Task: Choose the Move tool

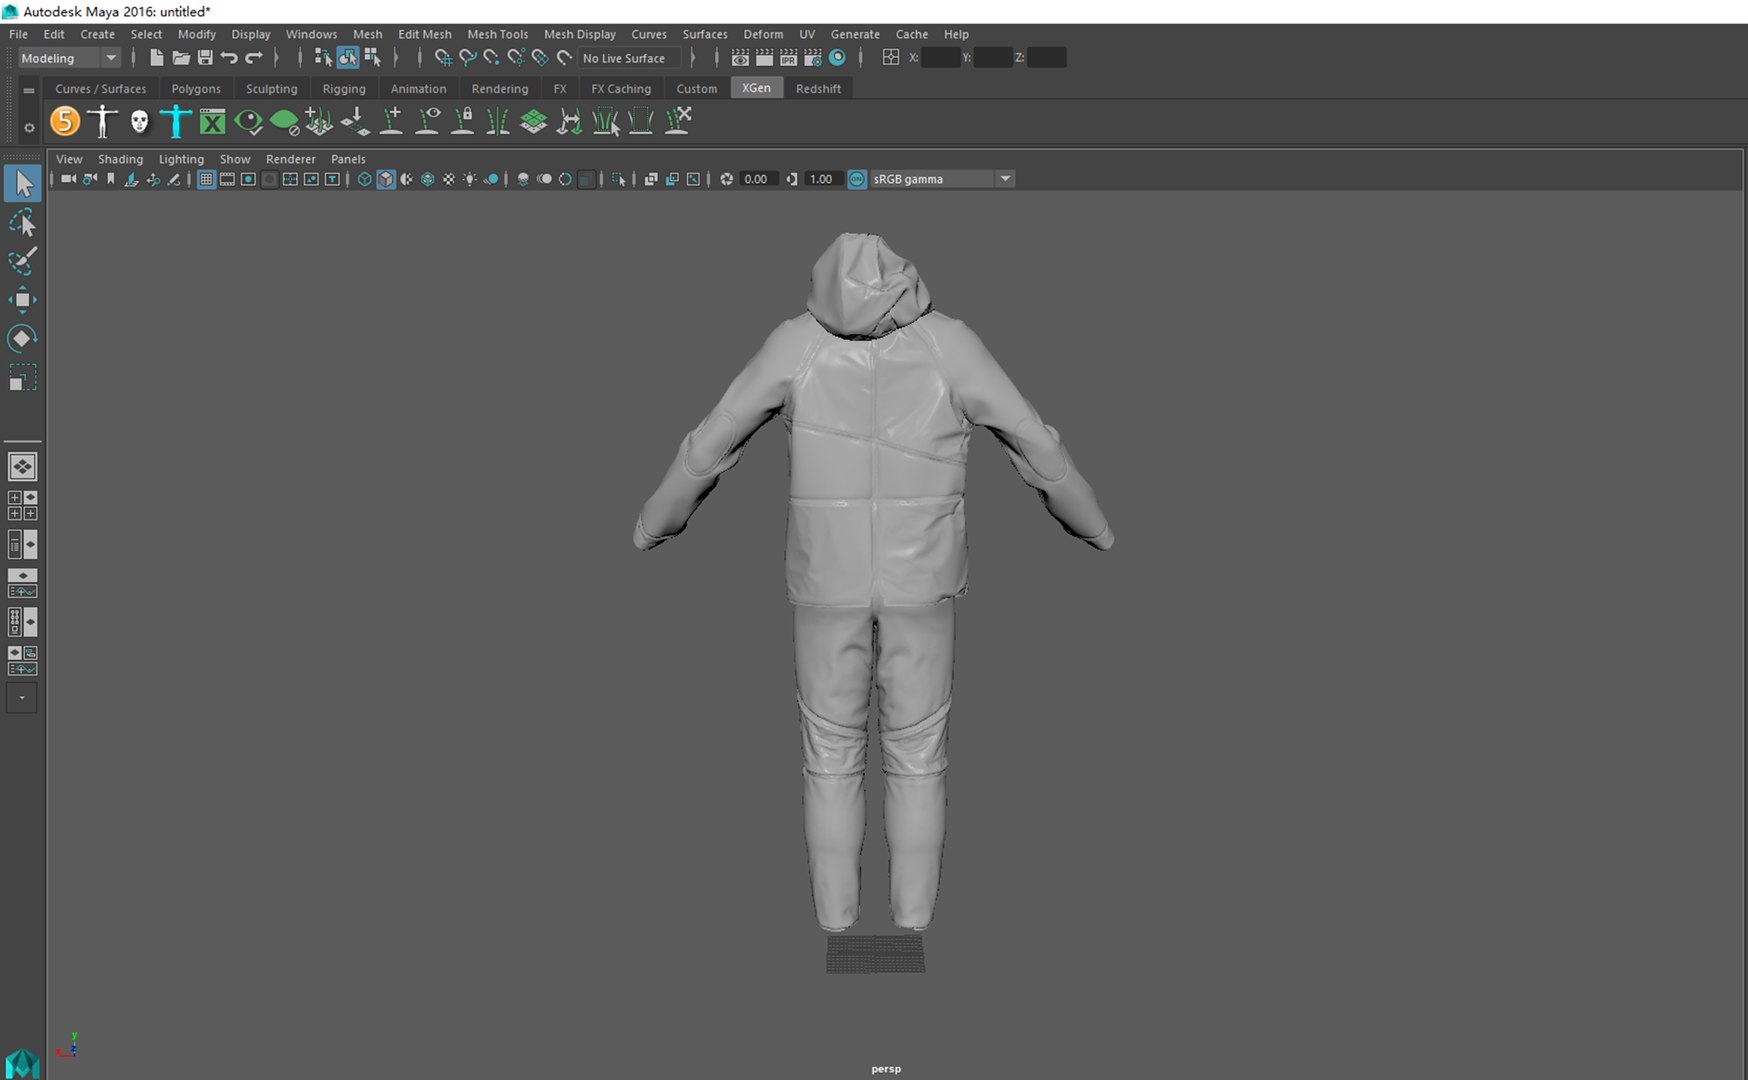Action: pyautogui.click(x=22, y=299)
